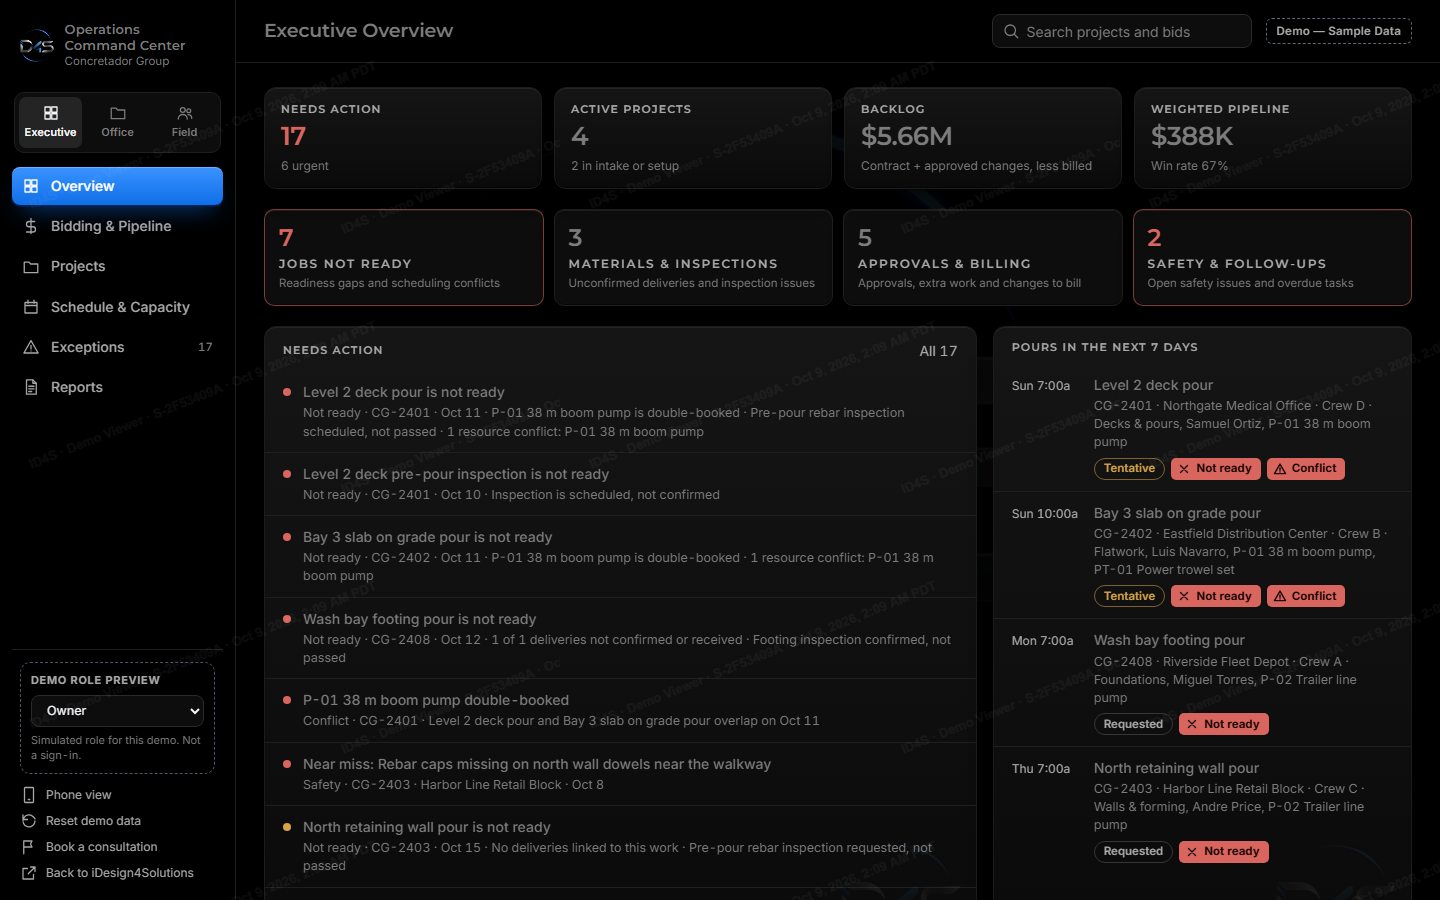
Task: Click Not ready badge on Bay 3 slab pour
Action: 1215,596
